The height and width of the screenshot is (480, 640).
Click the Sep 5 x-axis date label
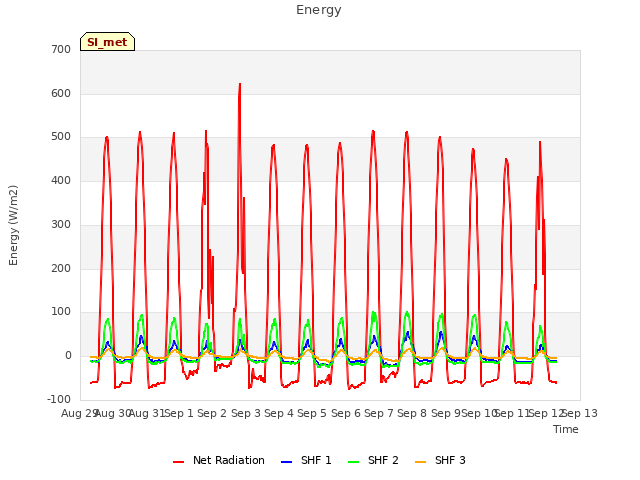[312, 413]
